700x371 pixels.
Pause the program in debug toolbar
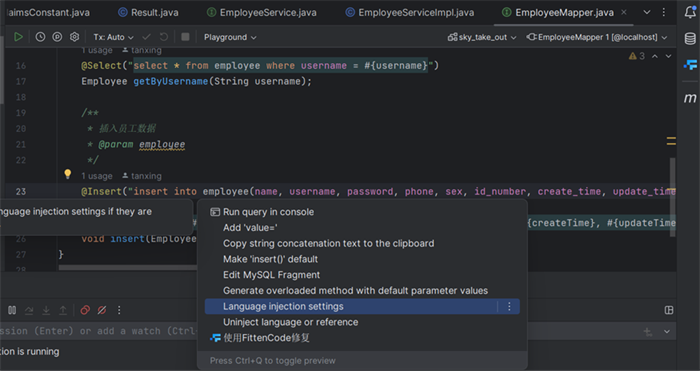12,310
